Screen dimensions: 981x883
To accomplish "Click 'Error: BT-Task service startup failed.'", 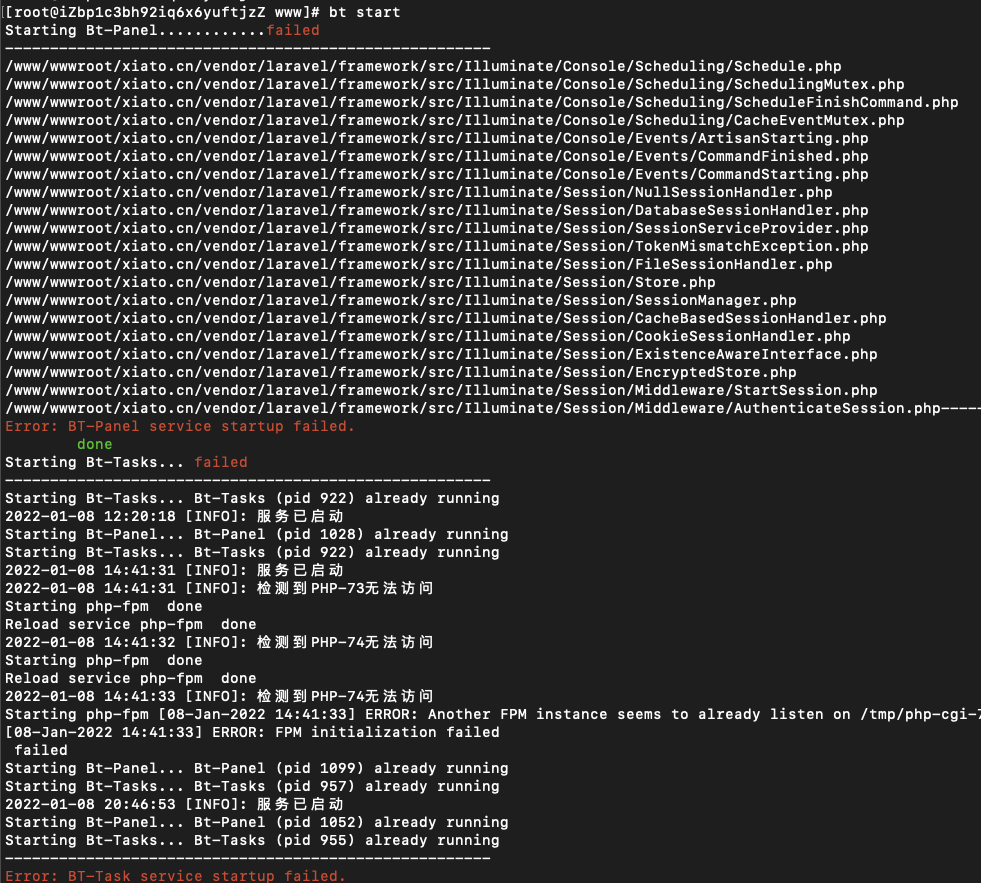I will point(176,876).
